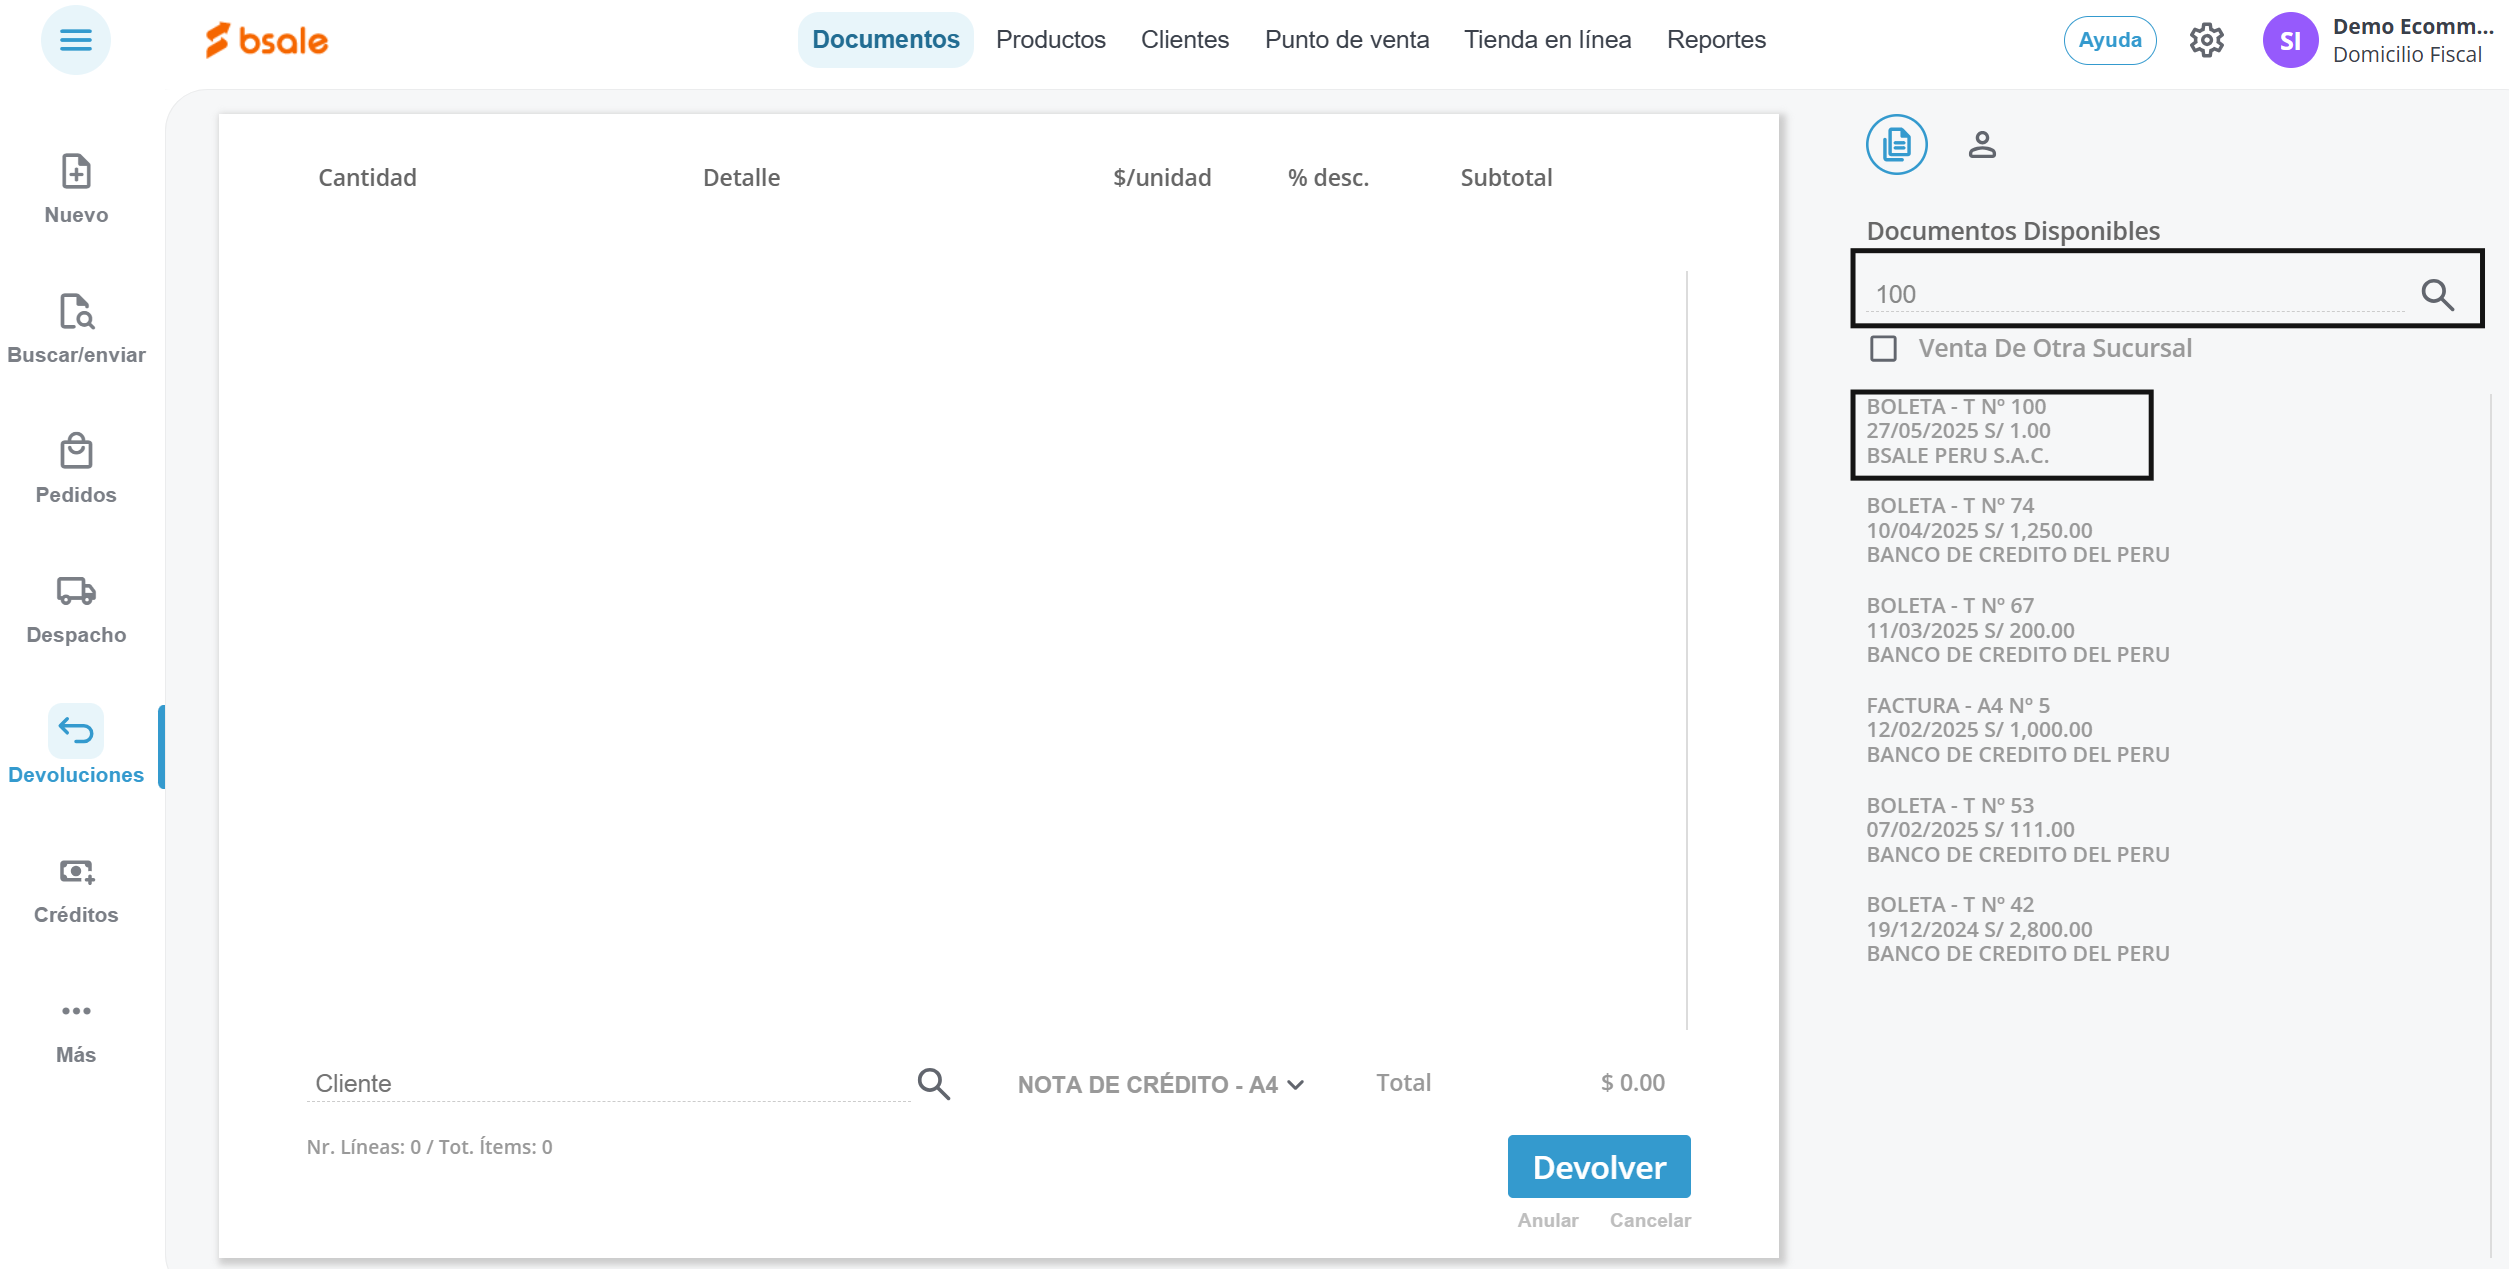The height and width of the screenshot is (1269, 2509).
Task: Click the documents search magnifier icon
Action: click(2437, 295)
